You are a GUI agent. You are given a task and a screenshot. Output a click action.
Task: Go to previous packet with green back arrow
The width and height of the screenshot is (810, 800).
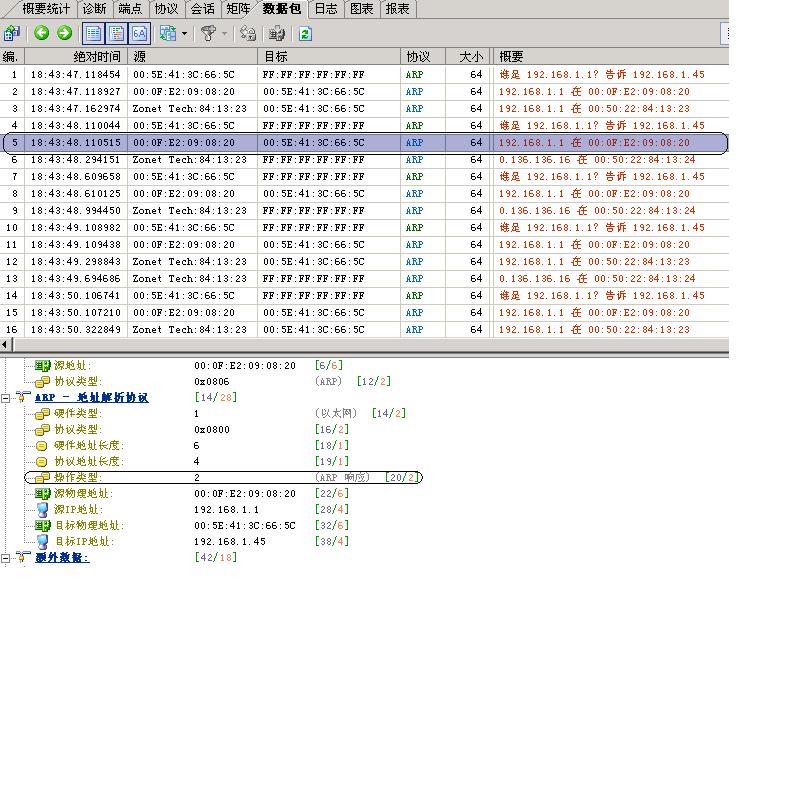click(x=42, y=33)
